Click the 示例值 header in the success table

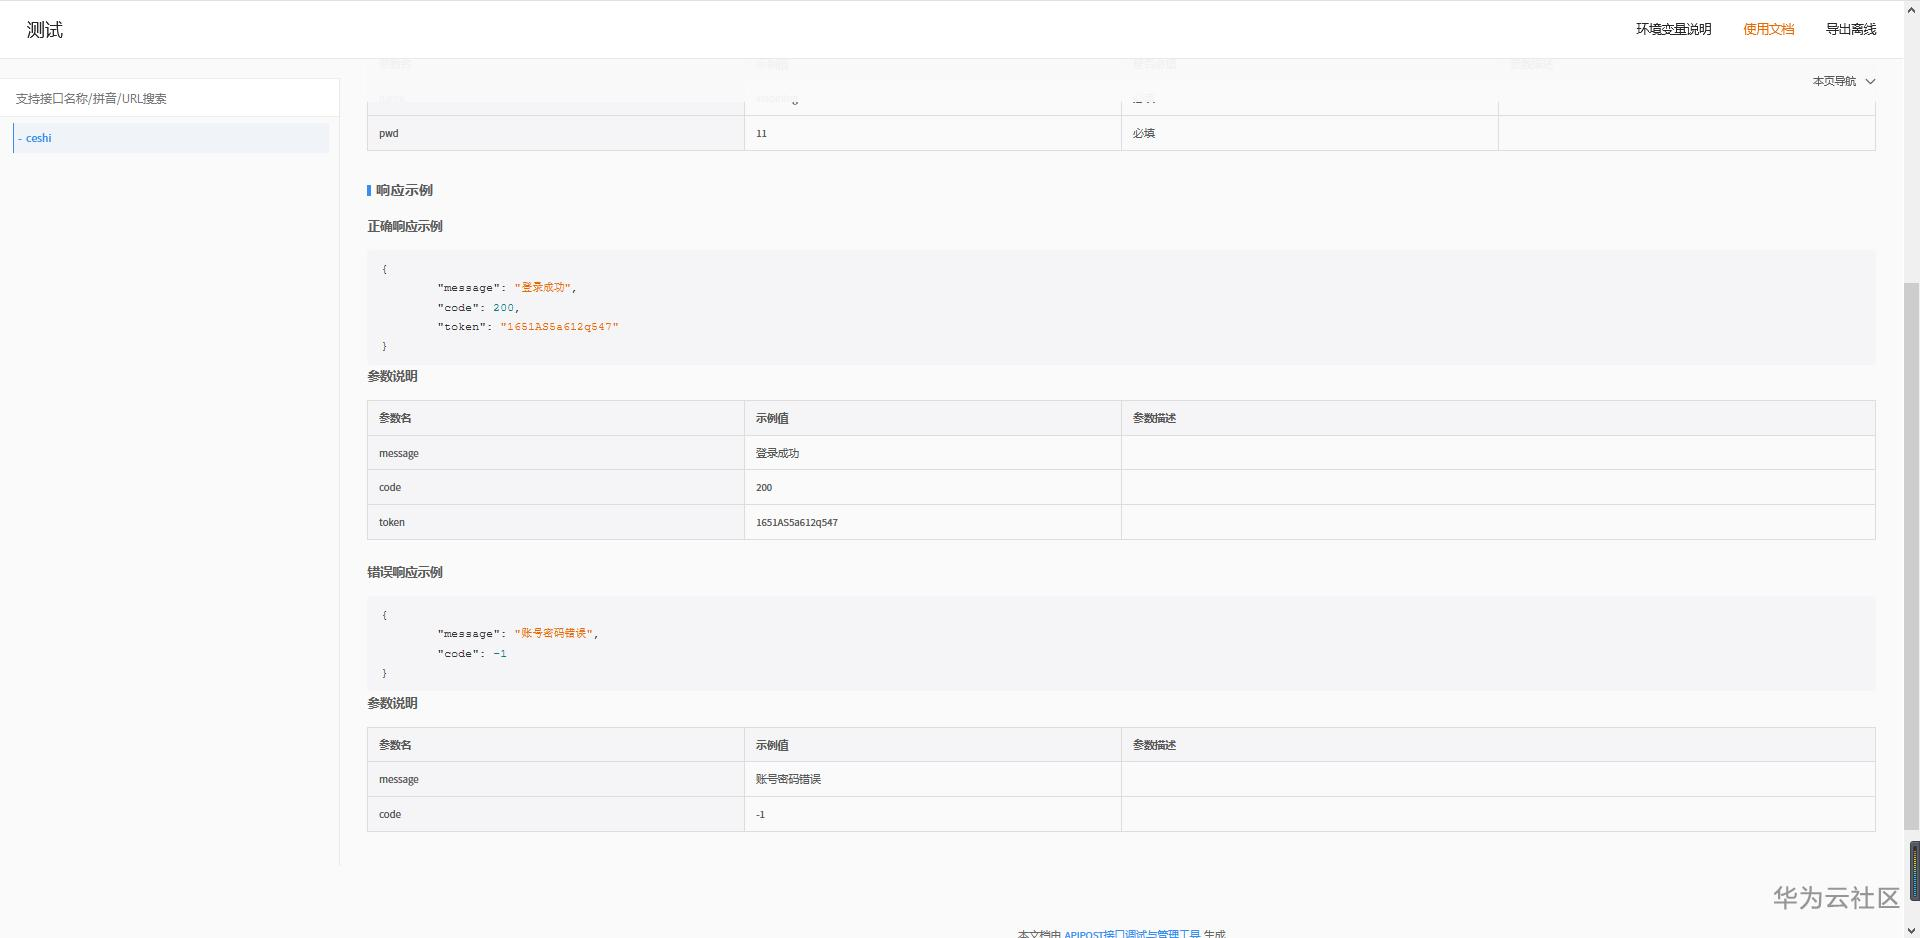(933, 418)
